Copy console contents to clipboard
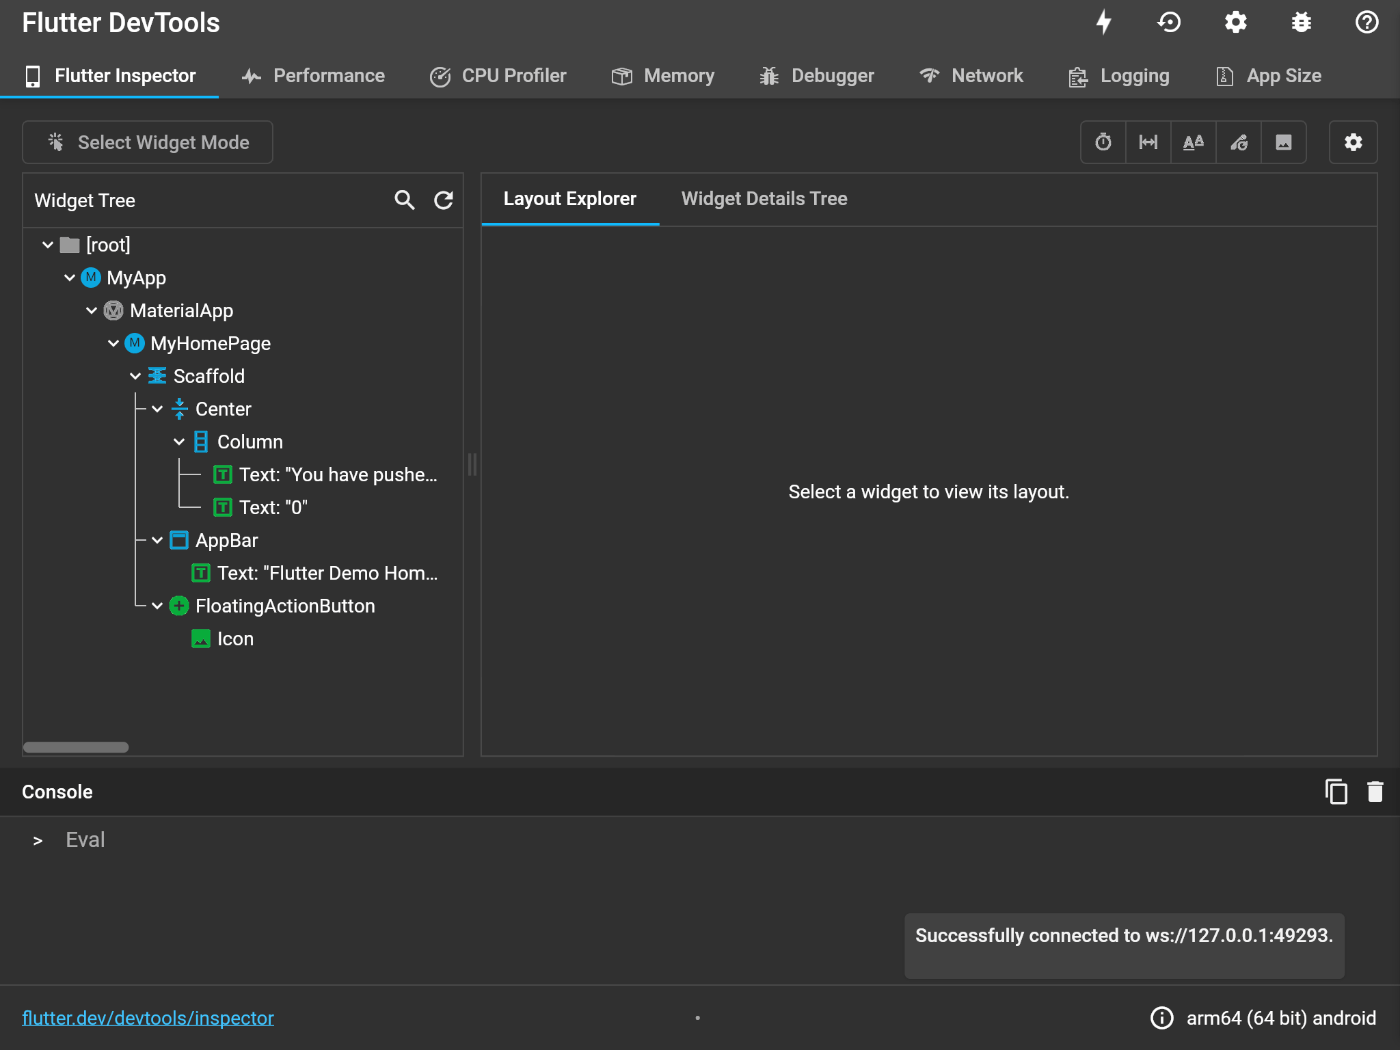This screenshot has width=1400, height=1050. (1336, 792)
